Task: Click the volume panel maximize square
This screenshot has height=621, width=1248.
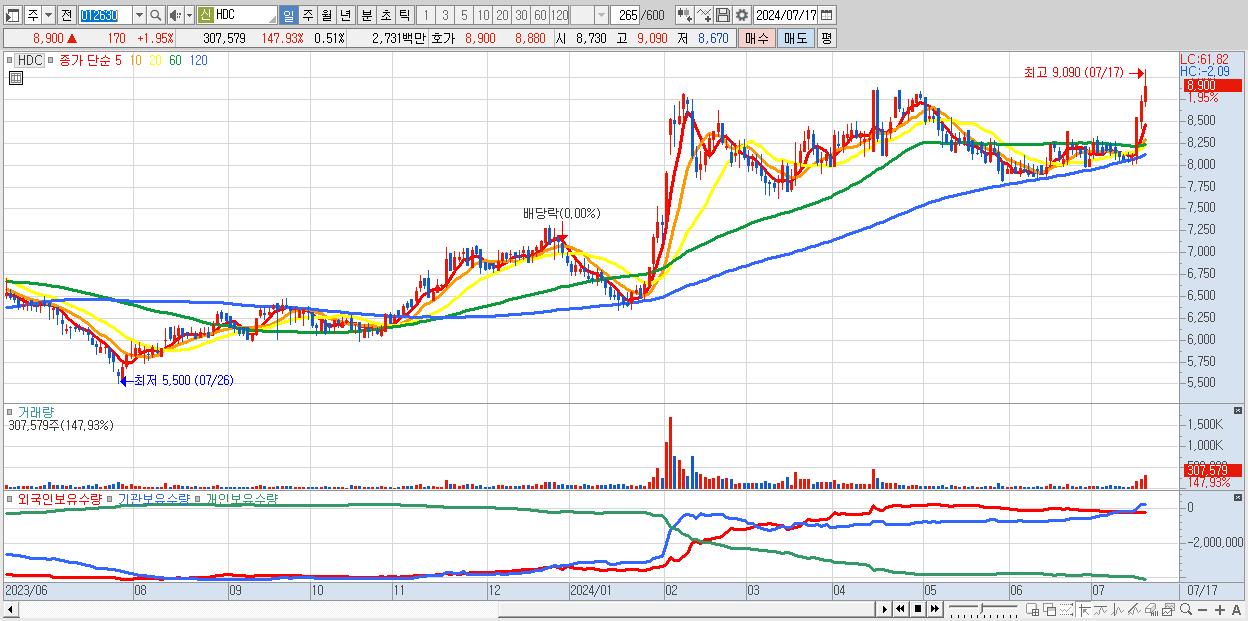Action: point(1240,411)
